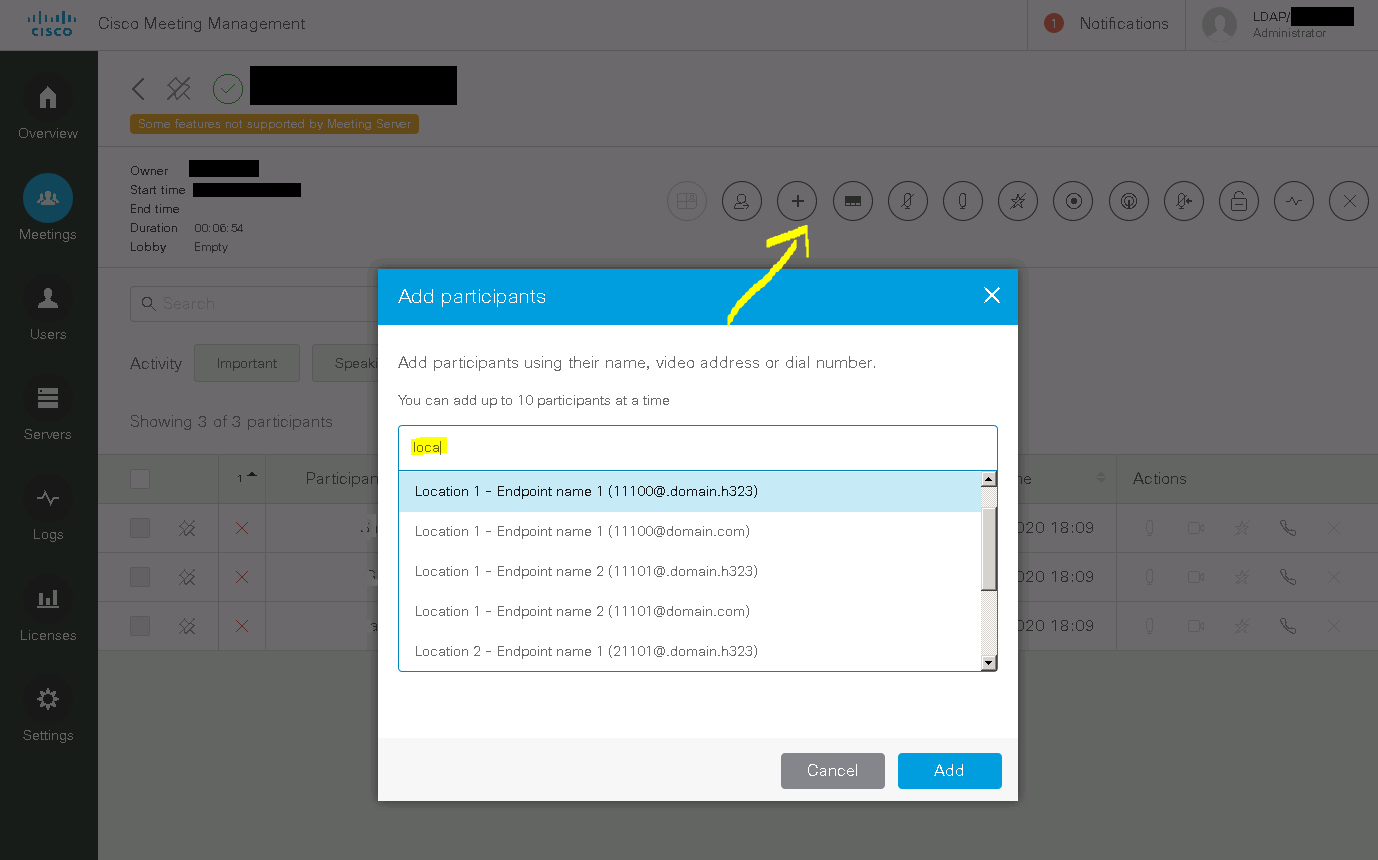Toggle the Important activity filter
This screenshot has height=860, width=1378.
click(x=247, y=363)
